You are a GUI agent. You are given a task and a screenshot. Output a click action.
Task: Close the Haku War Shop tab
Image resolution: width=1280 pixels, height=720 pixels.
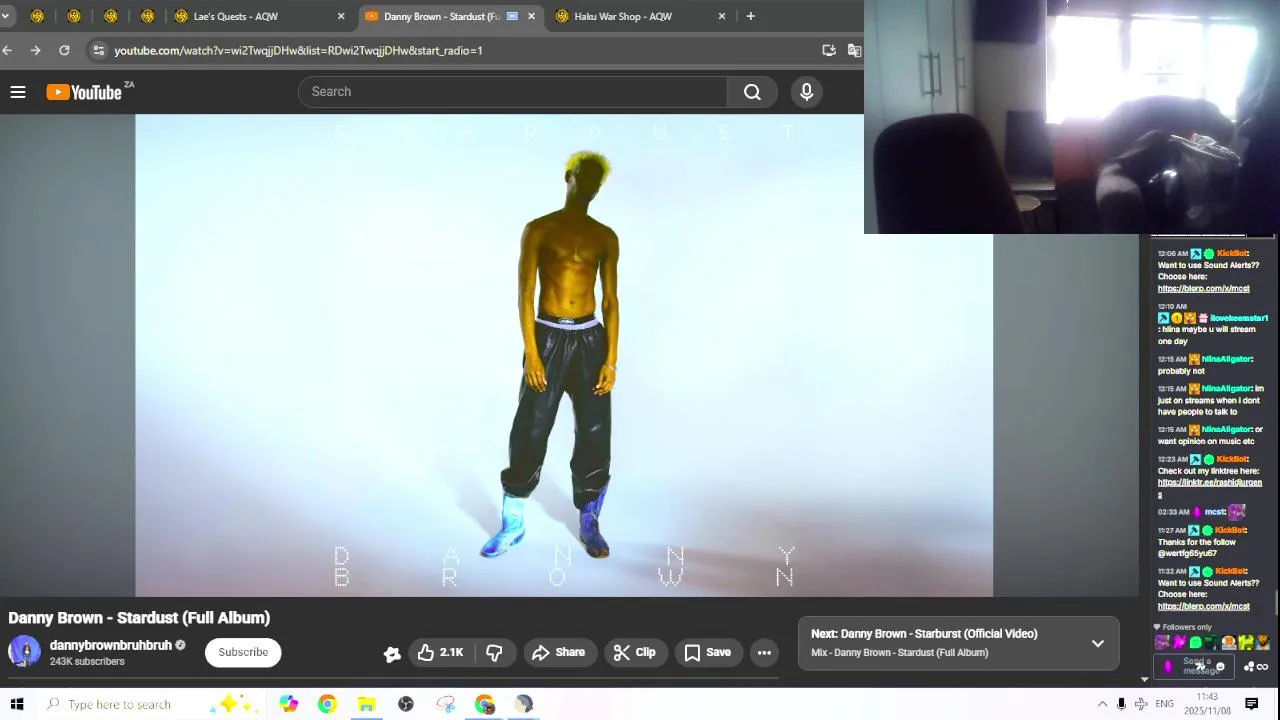pos(722,16)
